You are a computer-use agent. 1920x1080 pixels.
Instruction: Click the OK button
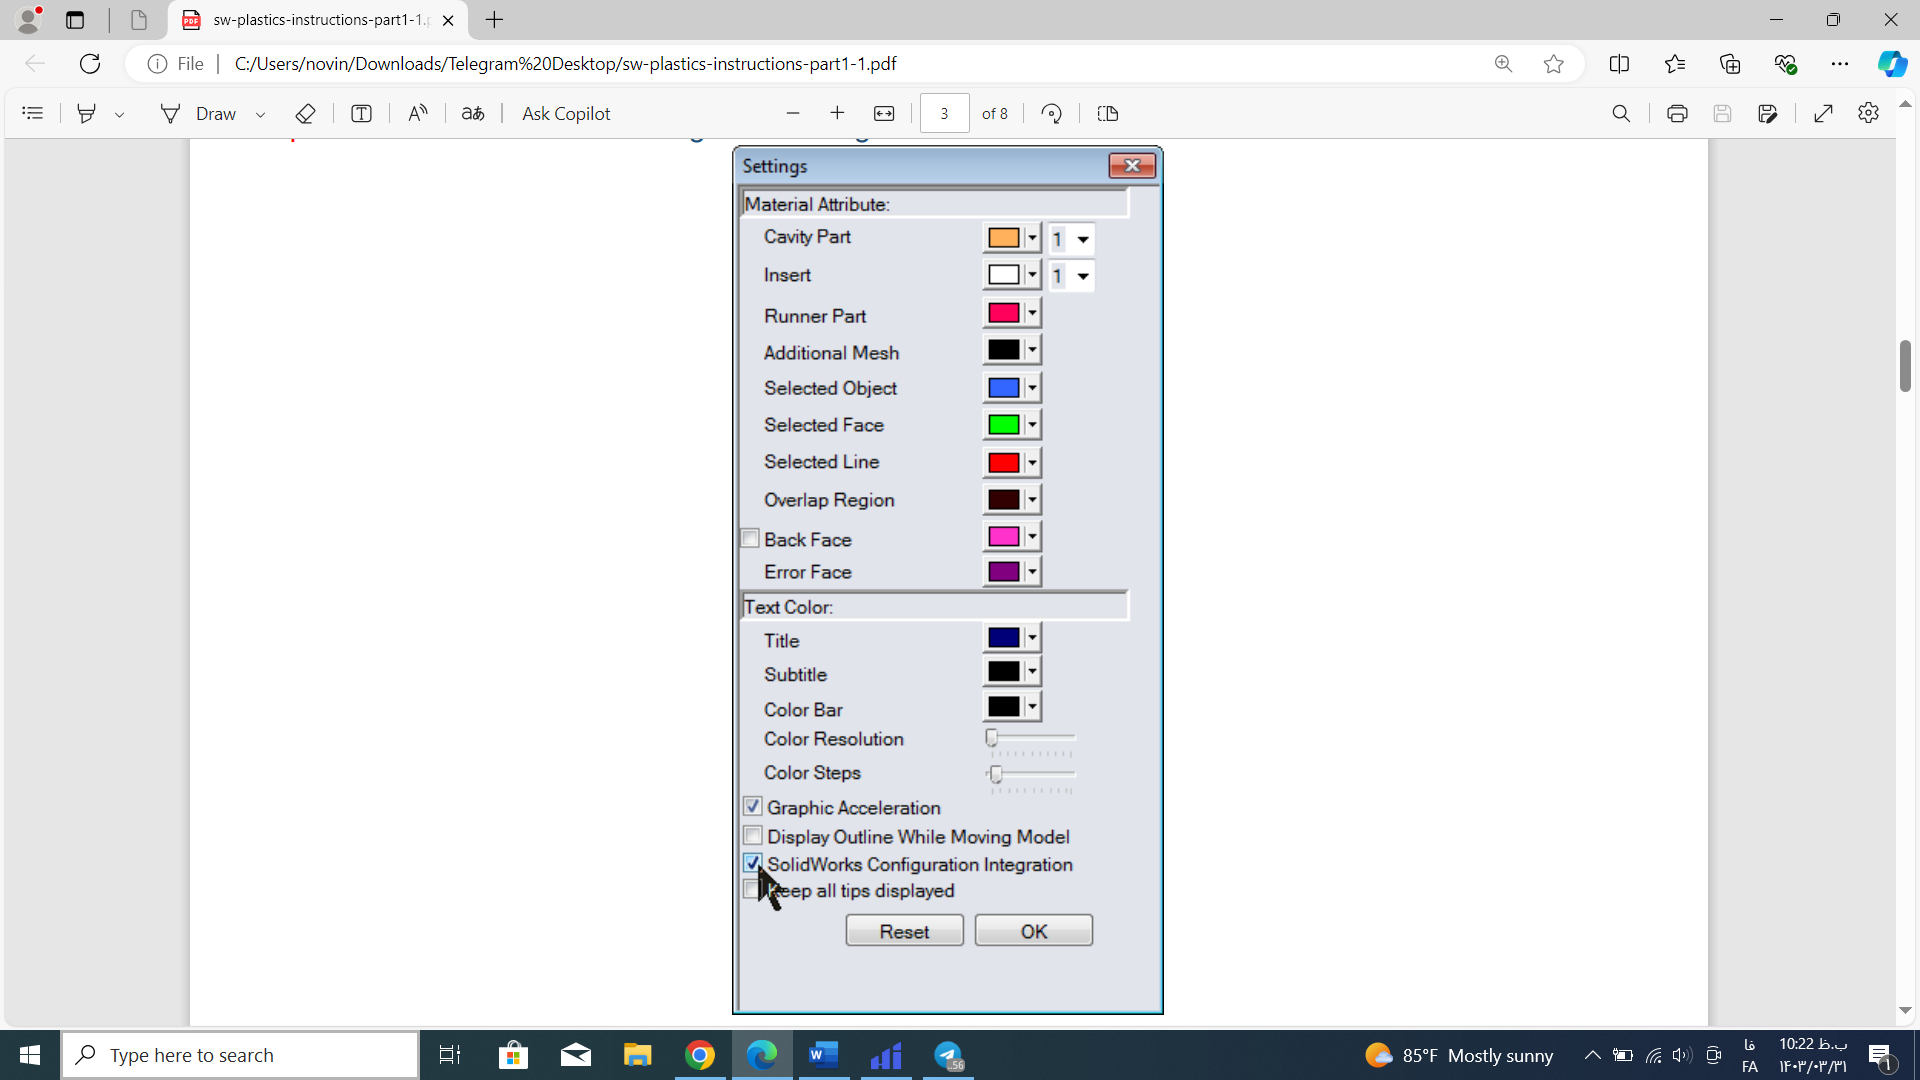point(1035,930)
